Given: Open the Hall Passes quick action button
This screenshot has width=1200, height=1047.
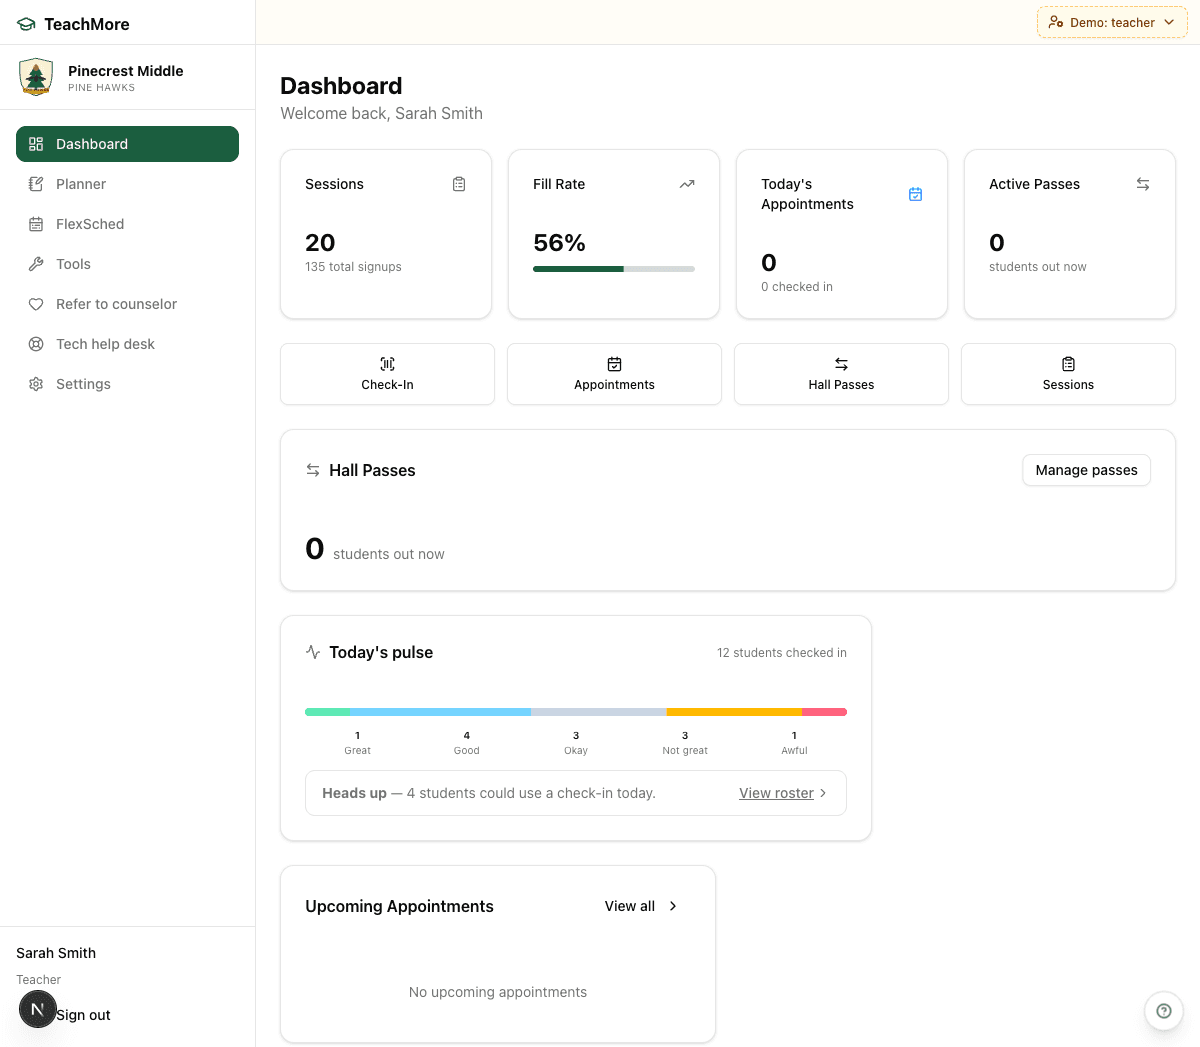Looking at the screenshot, I should (841, 374).
